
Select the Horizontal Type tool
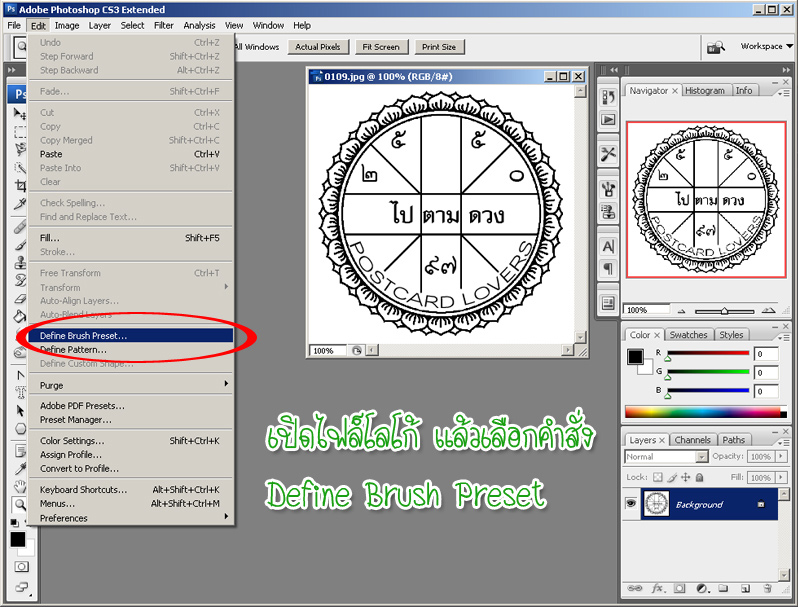click(20, 392)
